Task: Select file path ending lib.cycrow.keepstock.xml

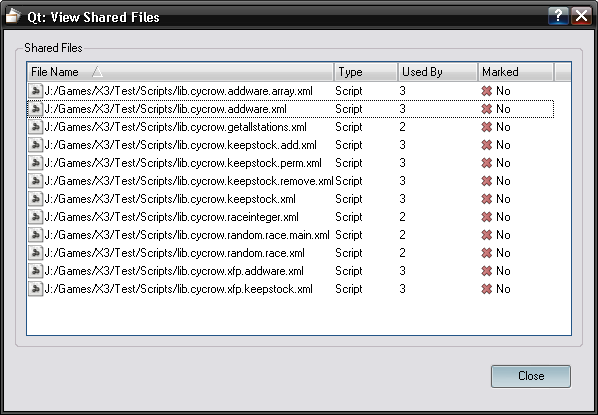Action: (x=170, y=199)
